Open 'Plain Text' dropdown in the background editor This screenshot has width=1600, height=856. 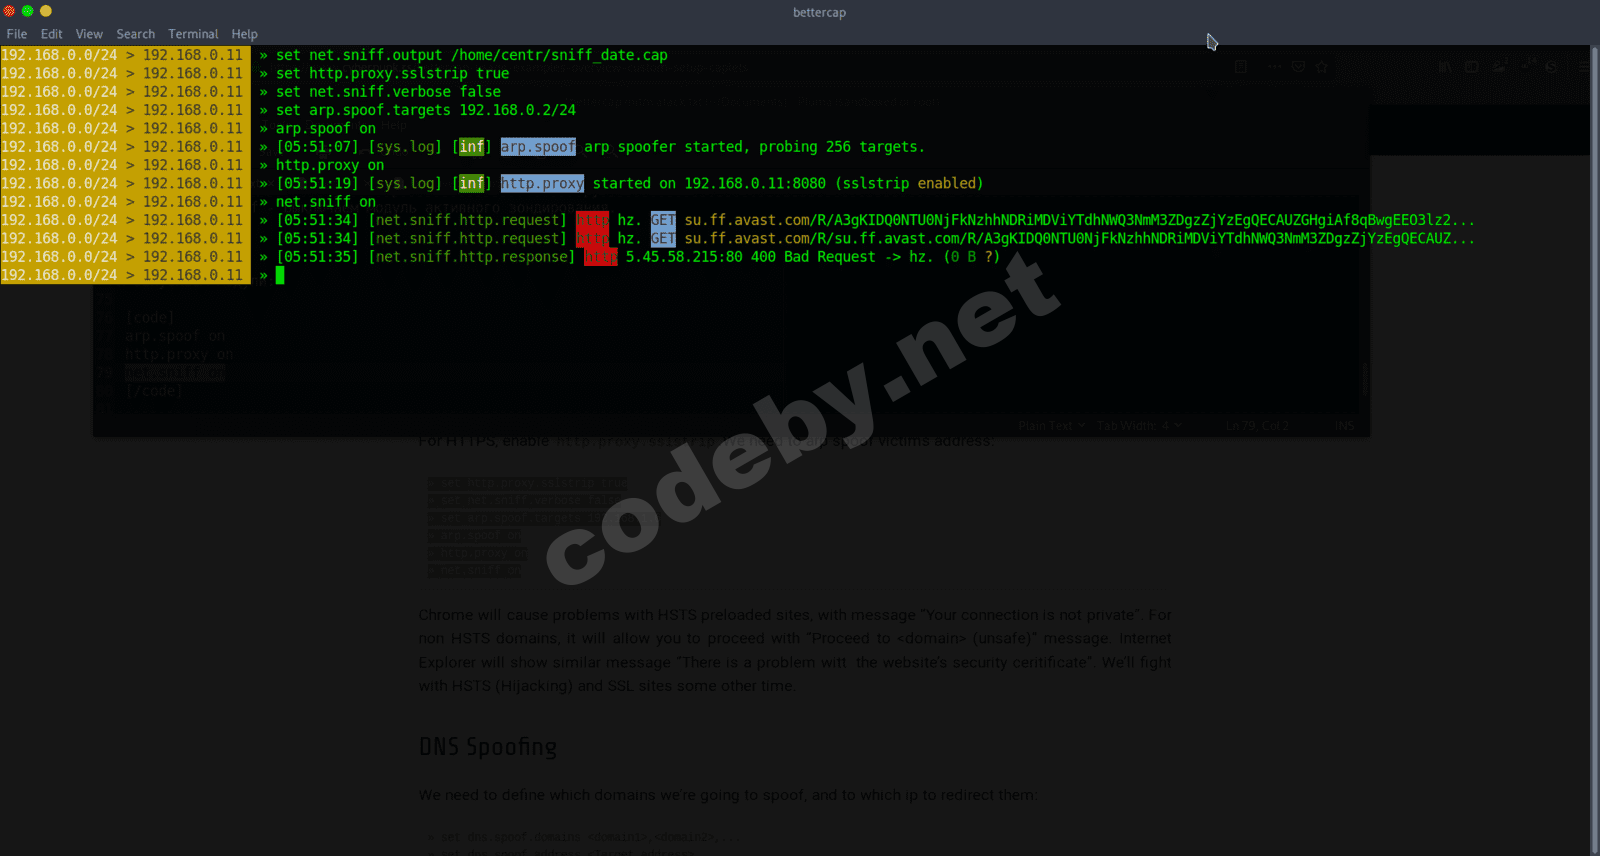pyautogui.click(x=1051, y=426)
